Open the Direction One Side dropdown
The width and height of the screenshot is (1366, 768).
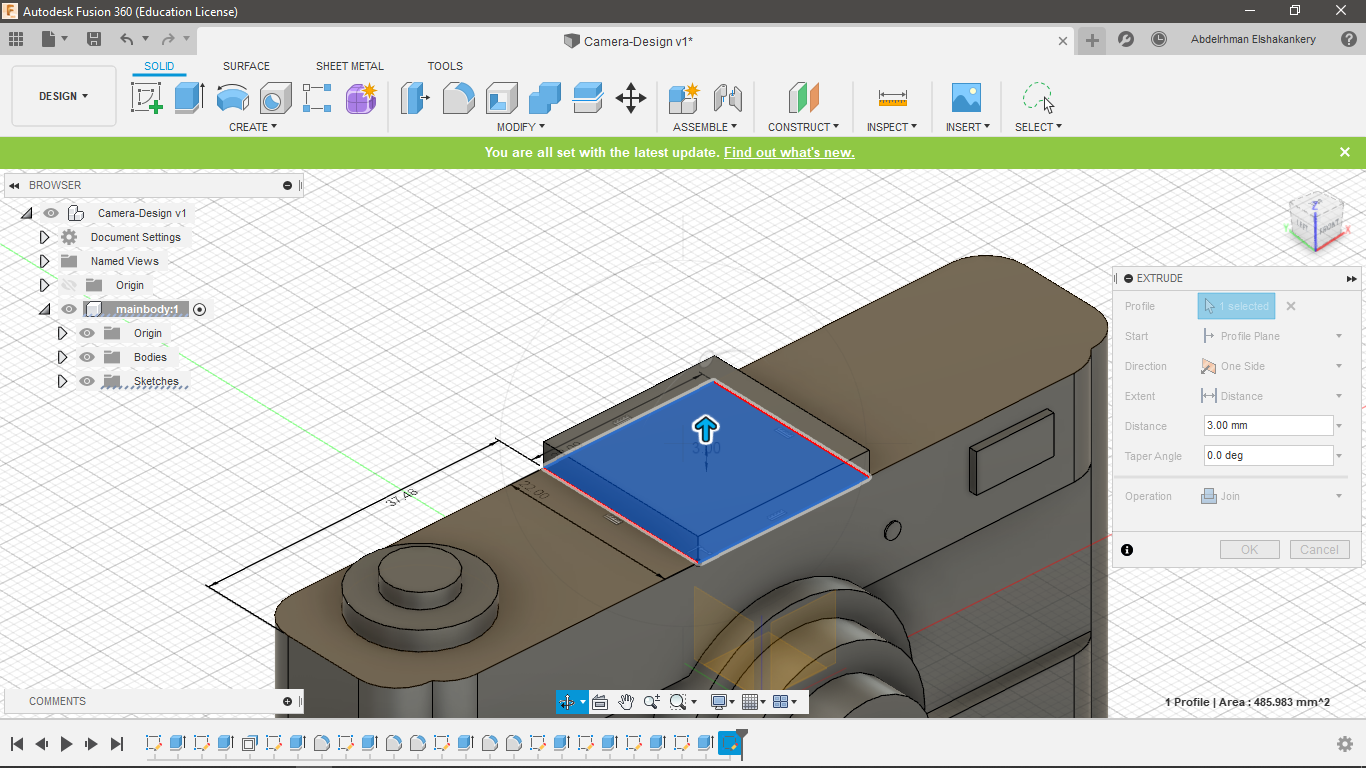(x=1272, y=366)
